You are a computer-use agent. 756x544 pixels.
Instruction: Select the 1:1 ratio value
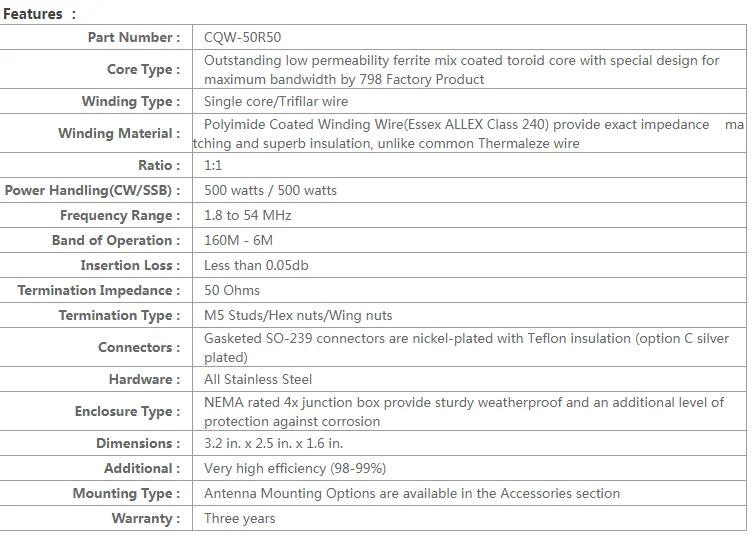(x=213, y=165)
